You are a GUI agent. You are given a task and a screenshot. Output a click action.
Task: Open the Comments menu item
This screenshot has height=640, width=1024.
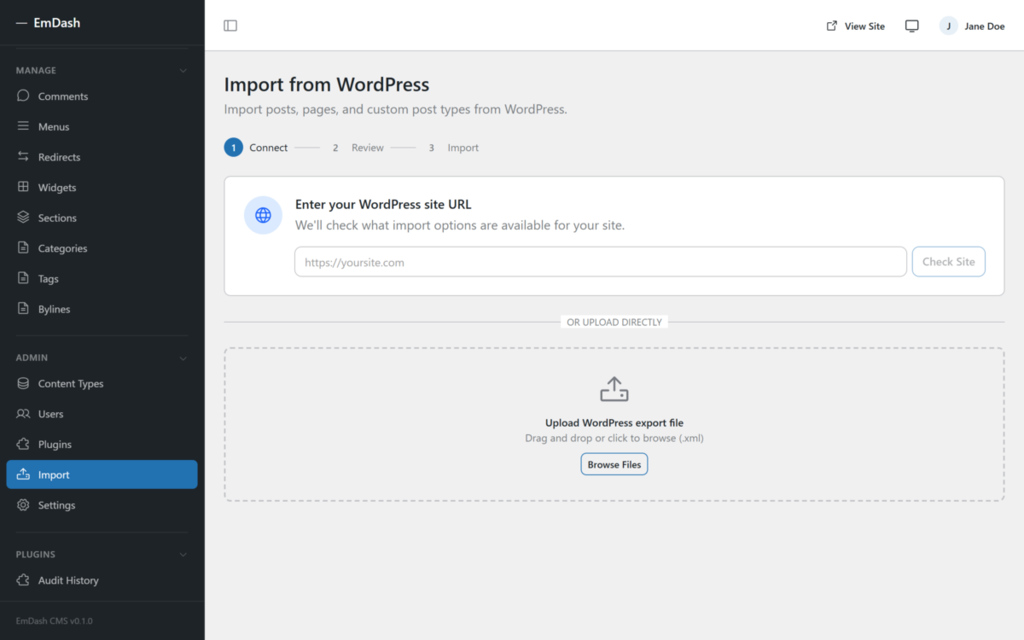(102, 96)
